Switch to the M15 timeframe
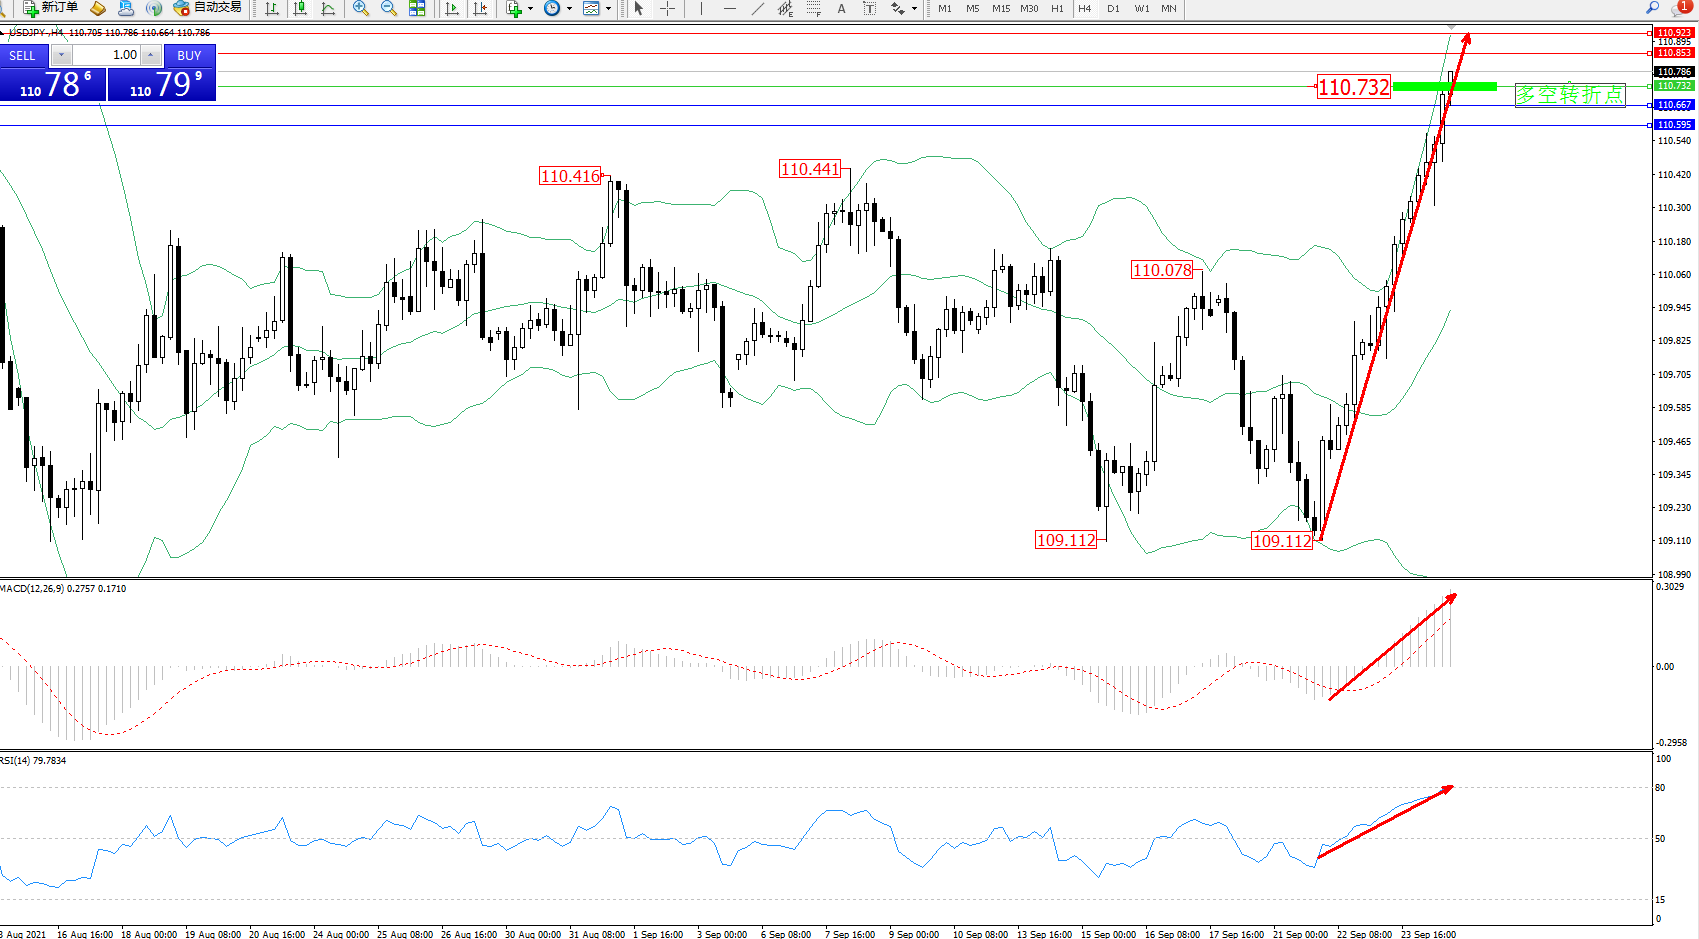This screenshot has height=939, width=1699. coord(1000,8)
